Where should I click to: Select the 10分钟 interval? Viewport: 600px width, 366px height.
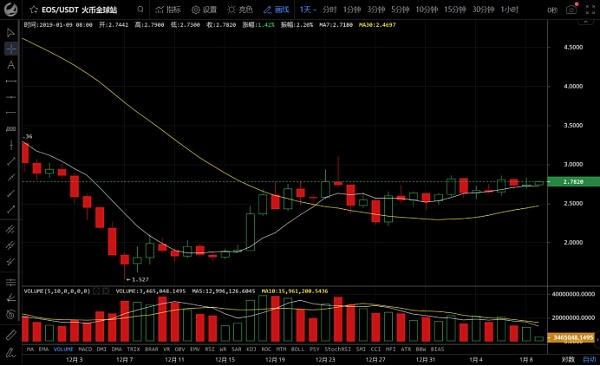[427, 10]
